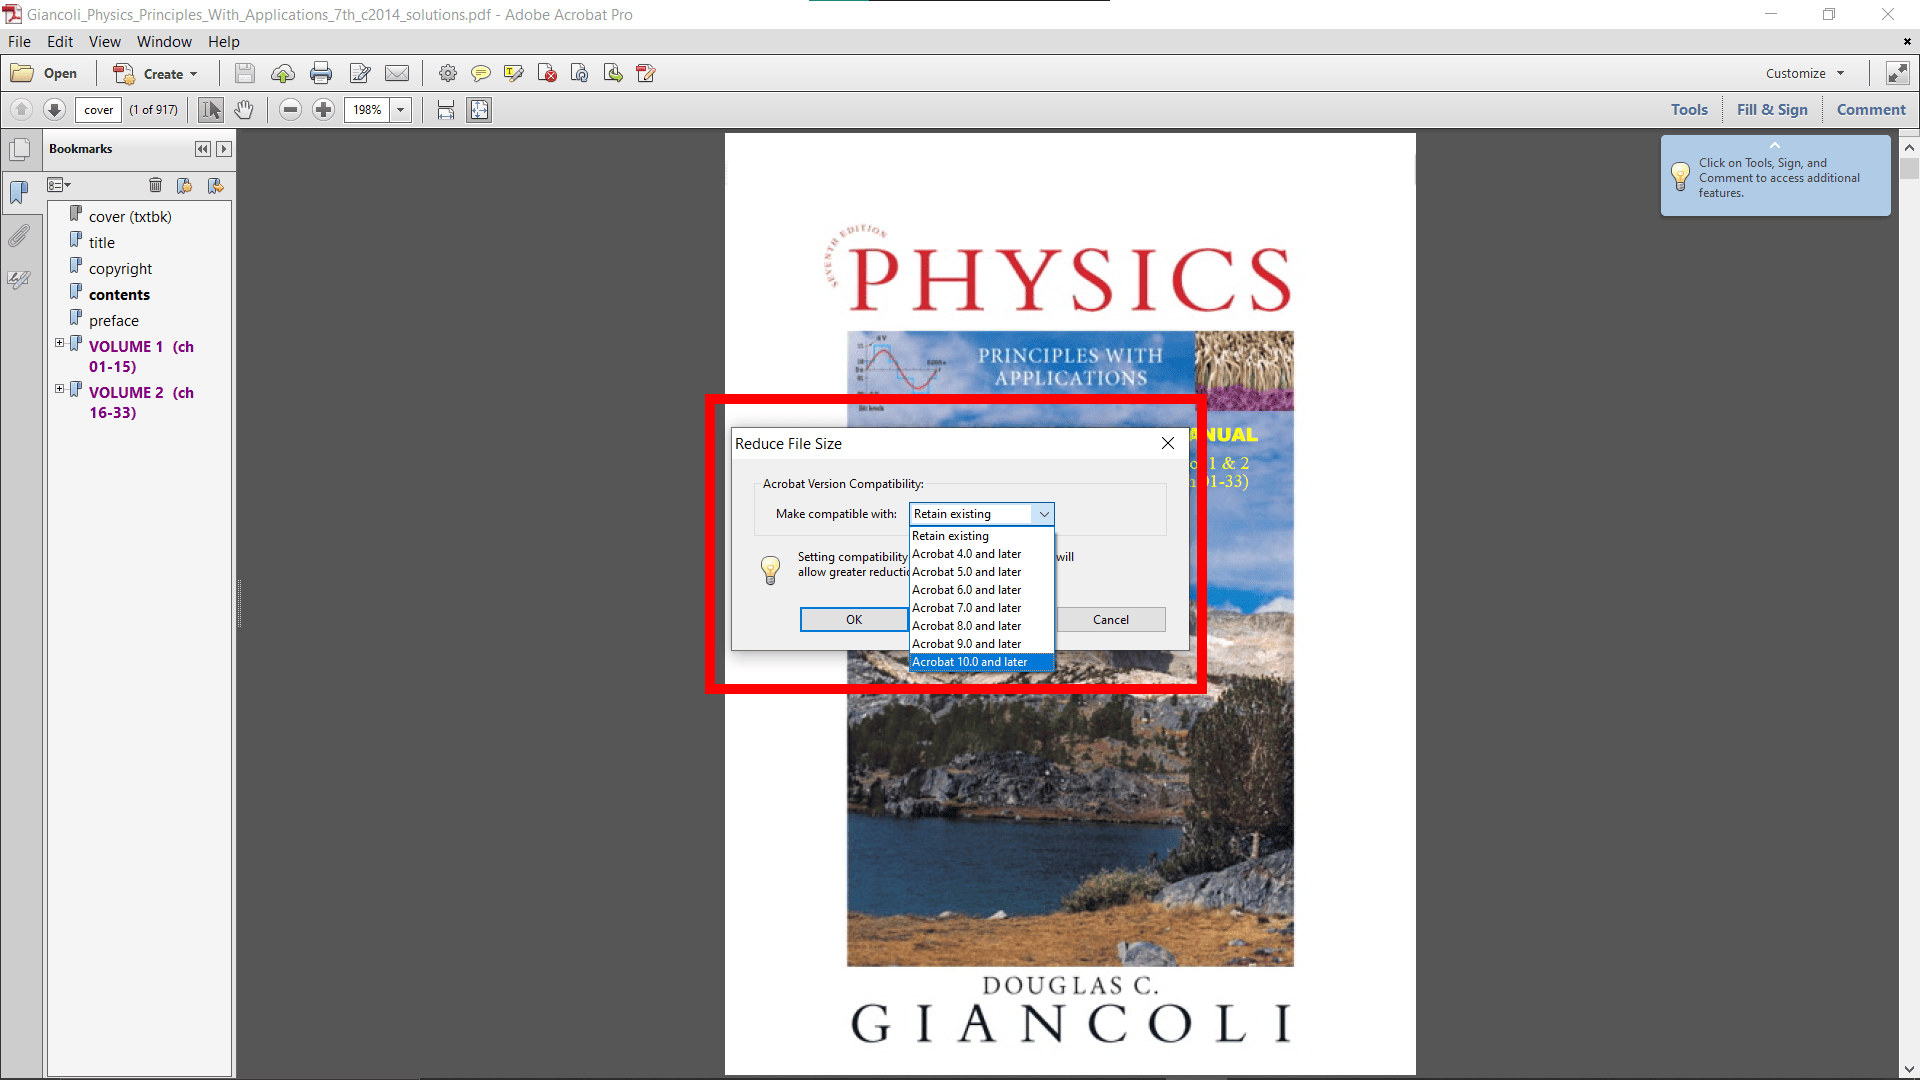Image resolution: width=1920 pixels, height=1080 pixels.
Task: Toggle the Selection tool
Action: click(x=210, y=110)
